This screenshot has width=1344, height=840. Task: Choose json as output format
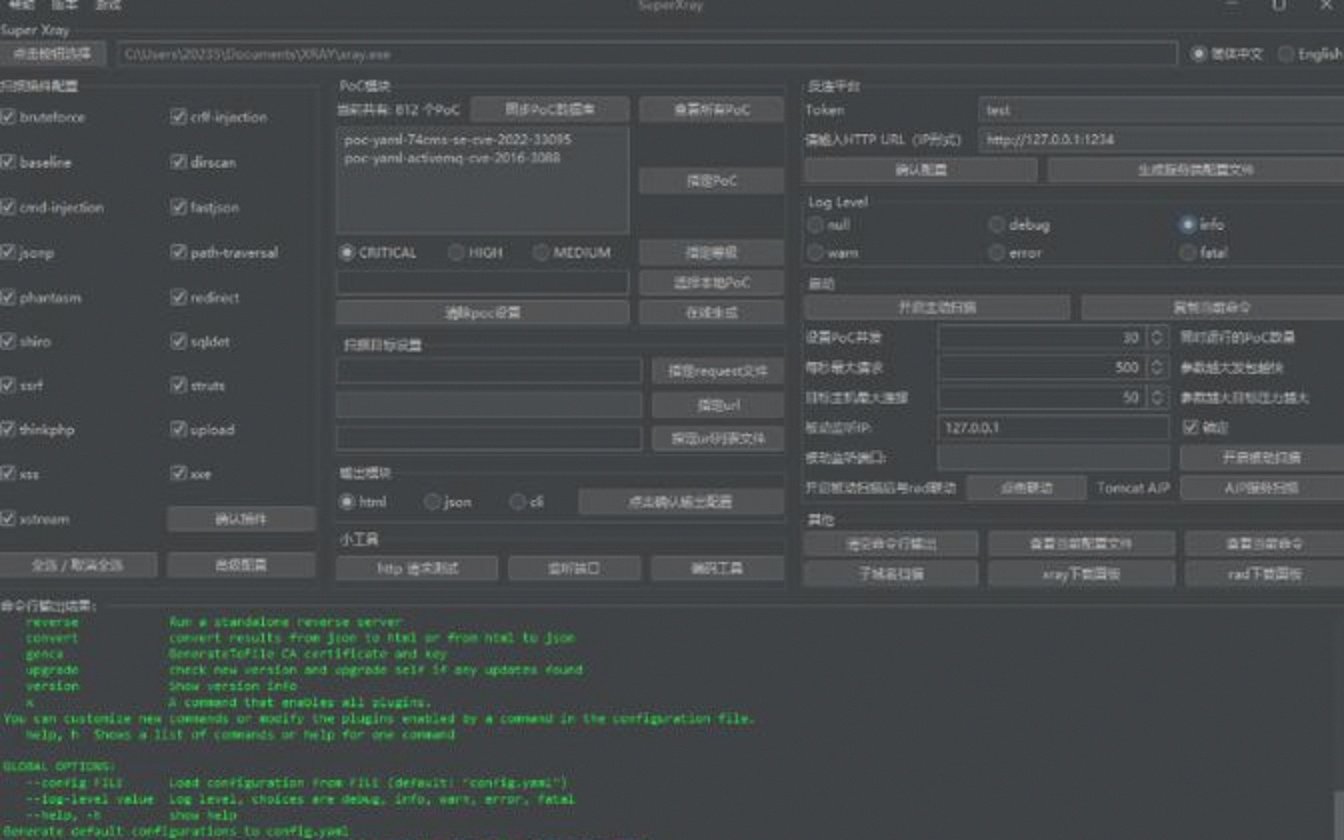pyautogui.click(x=431, y=502)
